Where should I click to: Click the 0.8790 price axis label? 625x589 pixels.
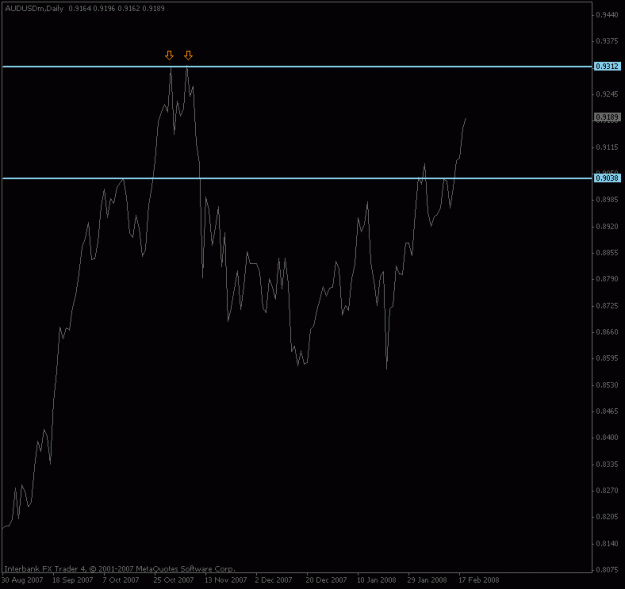tap(607, 279)
